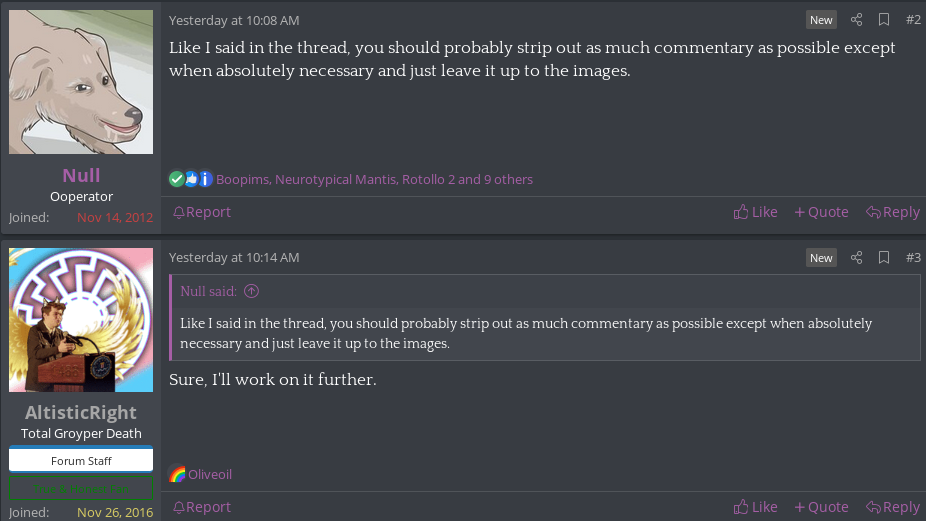The height and width of the screenshot is (521, 926).
Task: Reply to AltisticRight's post
Action: [893, 507]
